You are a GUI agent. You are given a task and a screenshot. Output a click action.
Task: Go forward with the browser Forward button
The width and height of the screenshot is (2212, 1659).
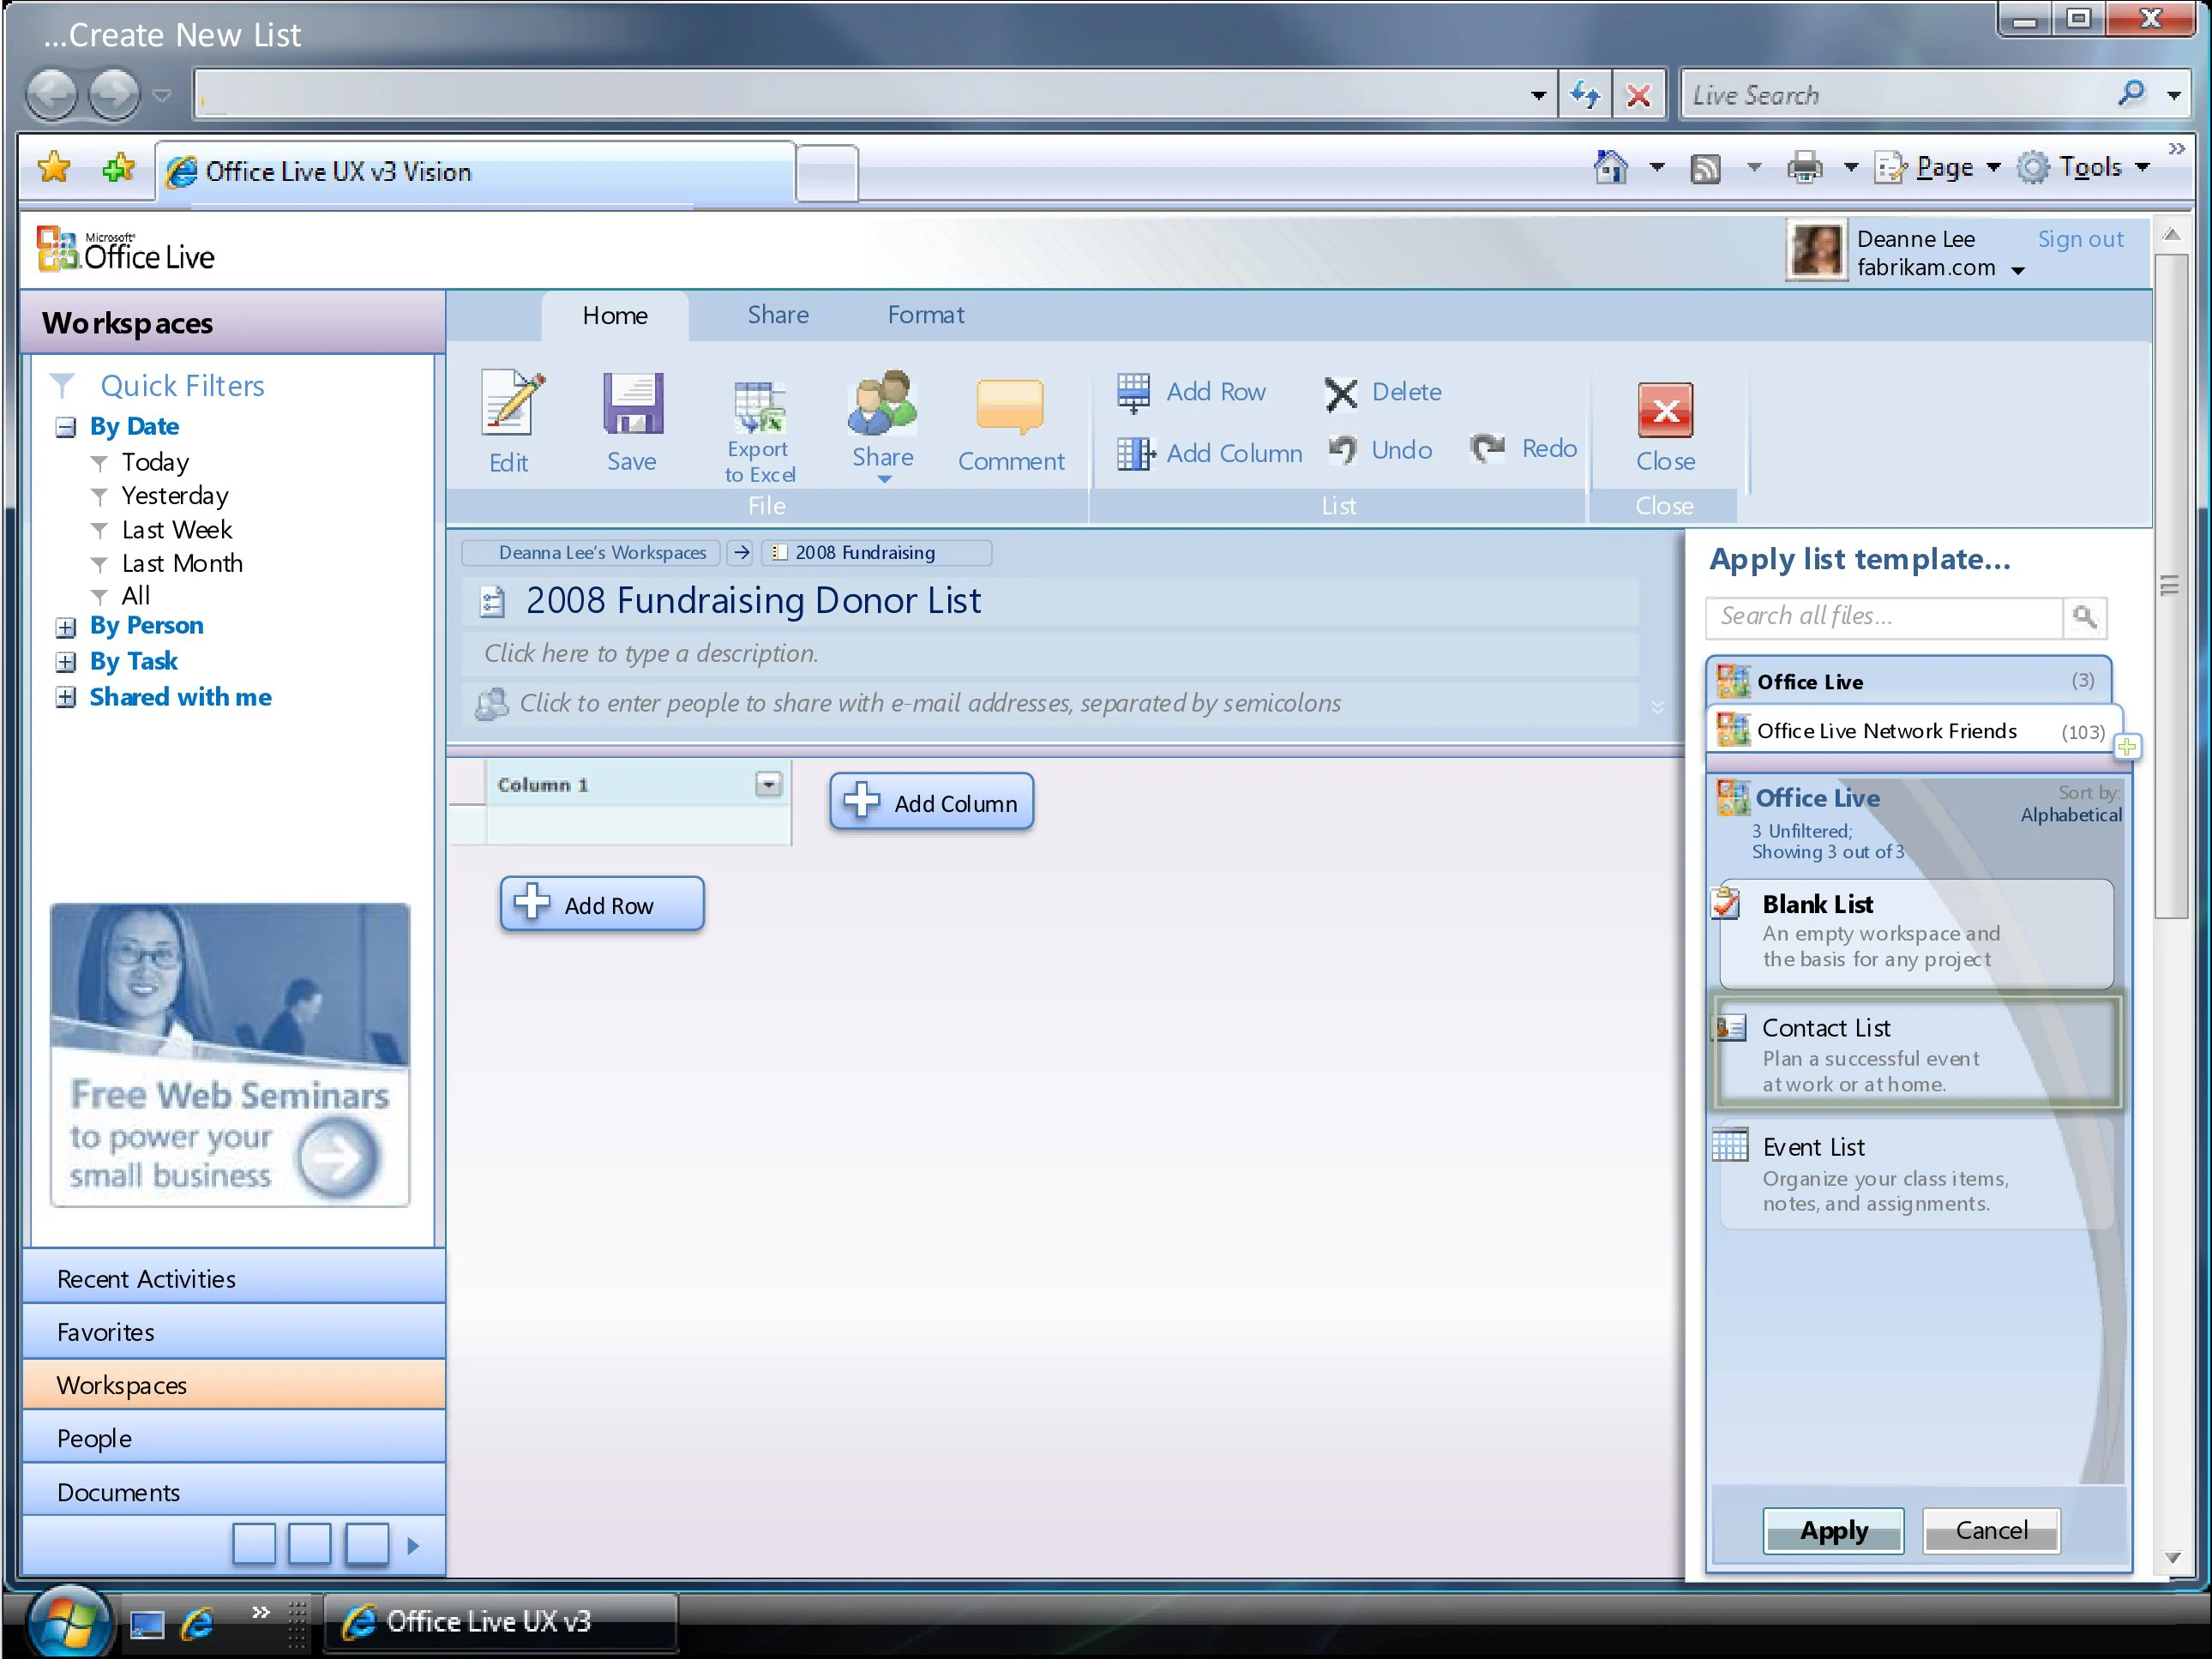114,95
